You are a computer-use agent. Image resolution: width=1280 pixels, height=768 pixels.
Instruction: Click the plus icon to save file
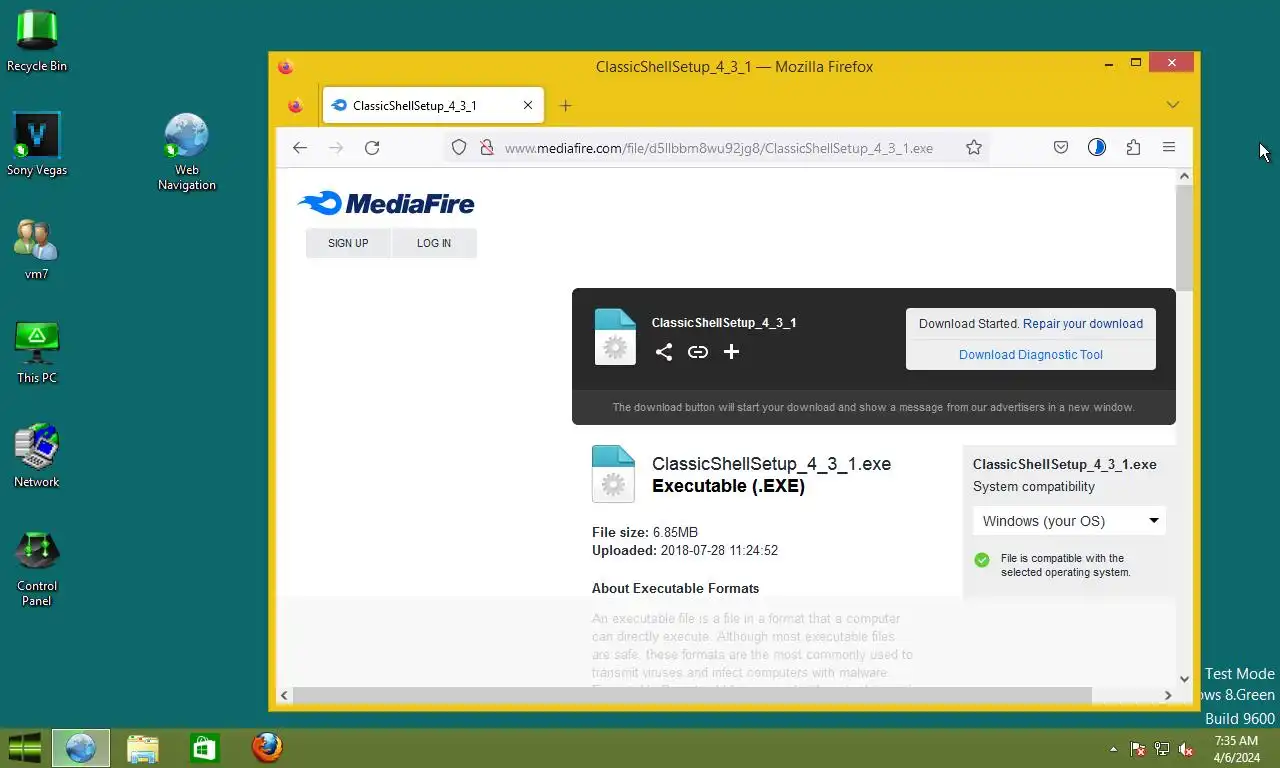tap(731, 352)
